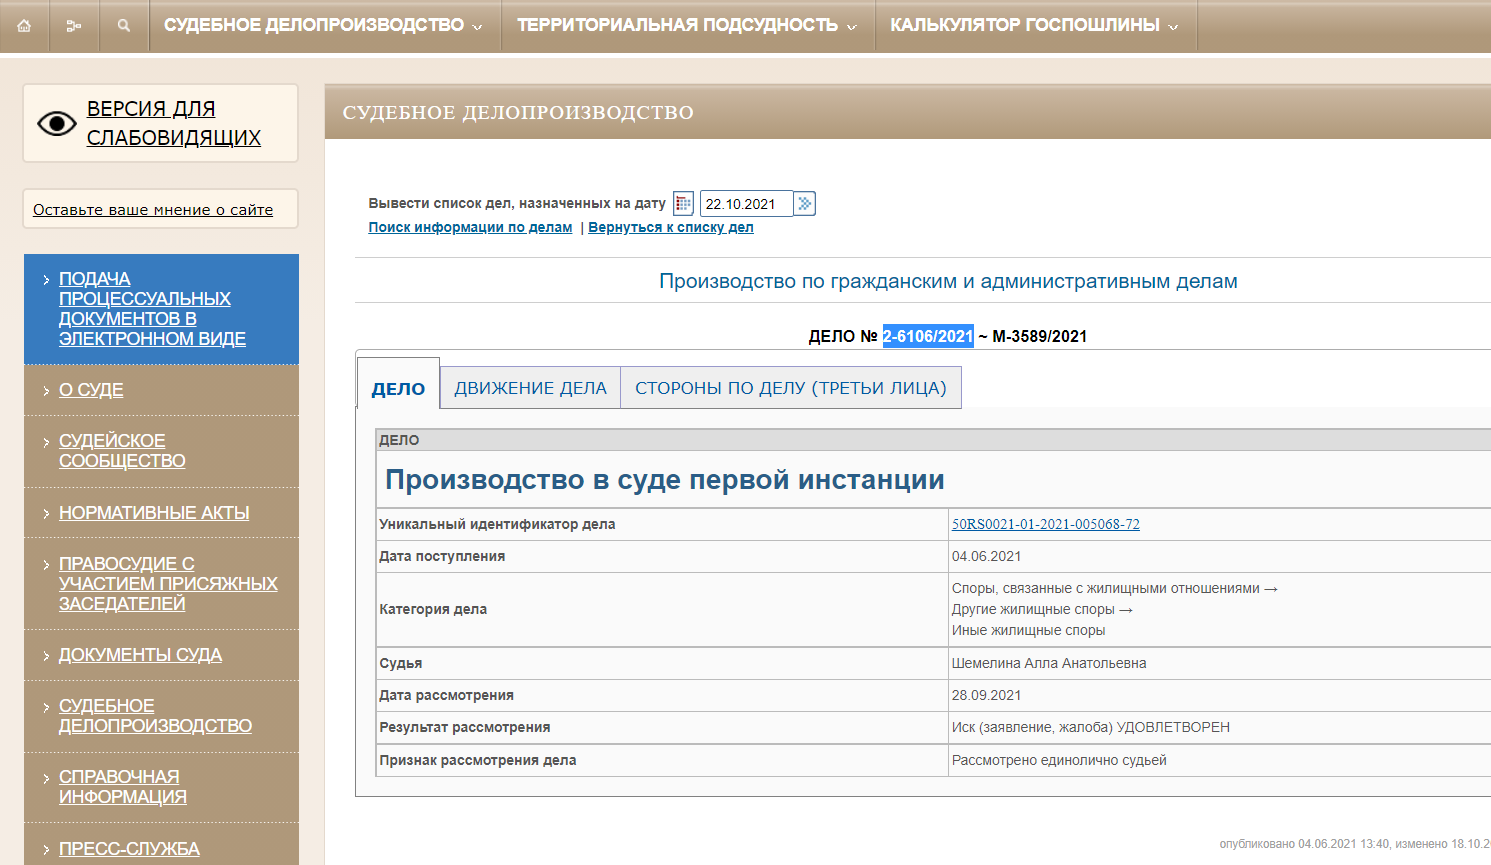Image resolution: width=1491 pixels, height=865 pixels.
Task: Open the calendar date picker icon
Action: point(683,204)
